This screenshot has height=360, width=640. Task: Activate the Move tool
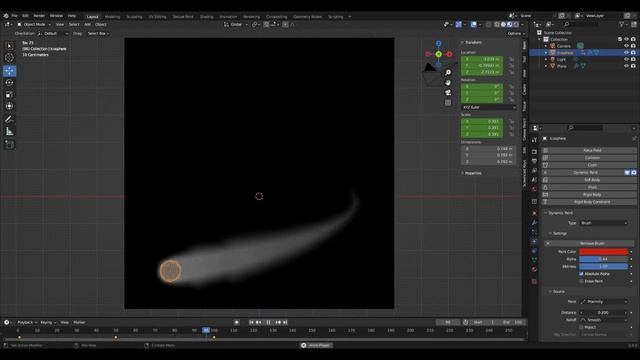coord(9,71)
